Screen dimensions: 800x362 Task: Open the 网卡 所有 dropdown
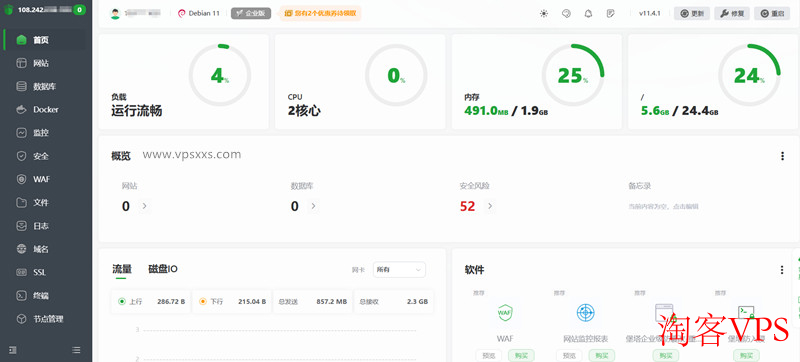pos(399,270)
